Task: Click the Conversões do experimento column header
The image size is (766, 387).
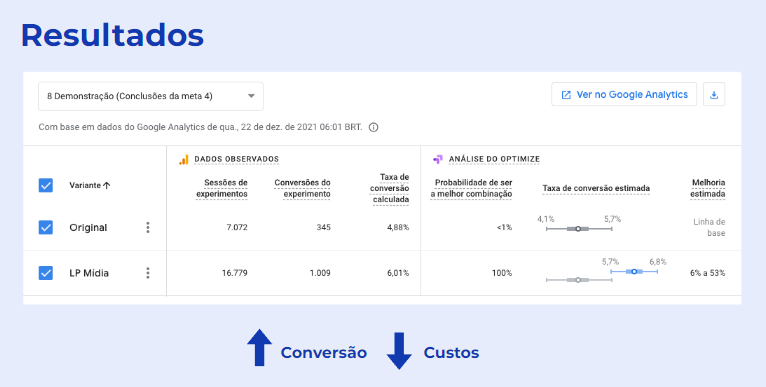Action: click(302, 188)
